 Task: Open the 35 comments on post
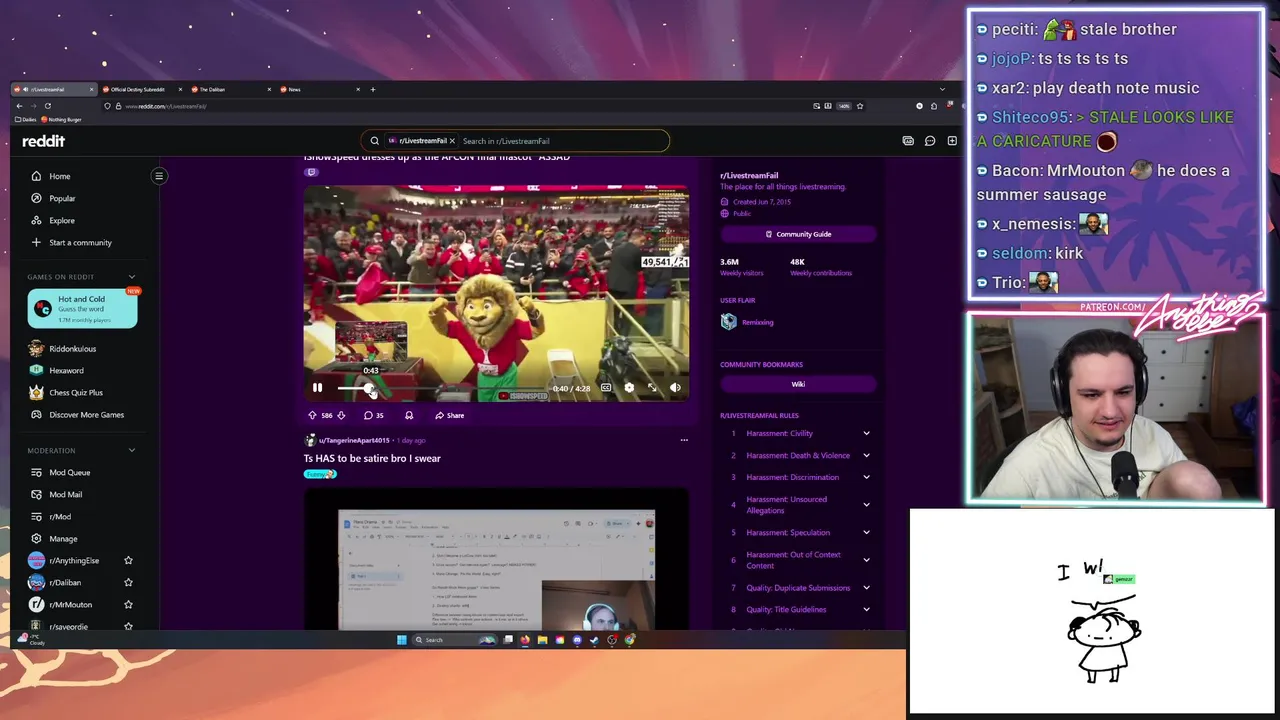[x=374, y=415]
